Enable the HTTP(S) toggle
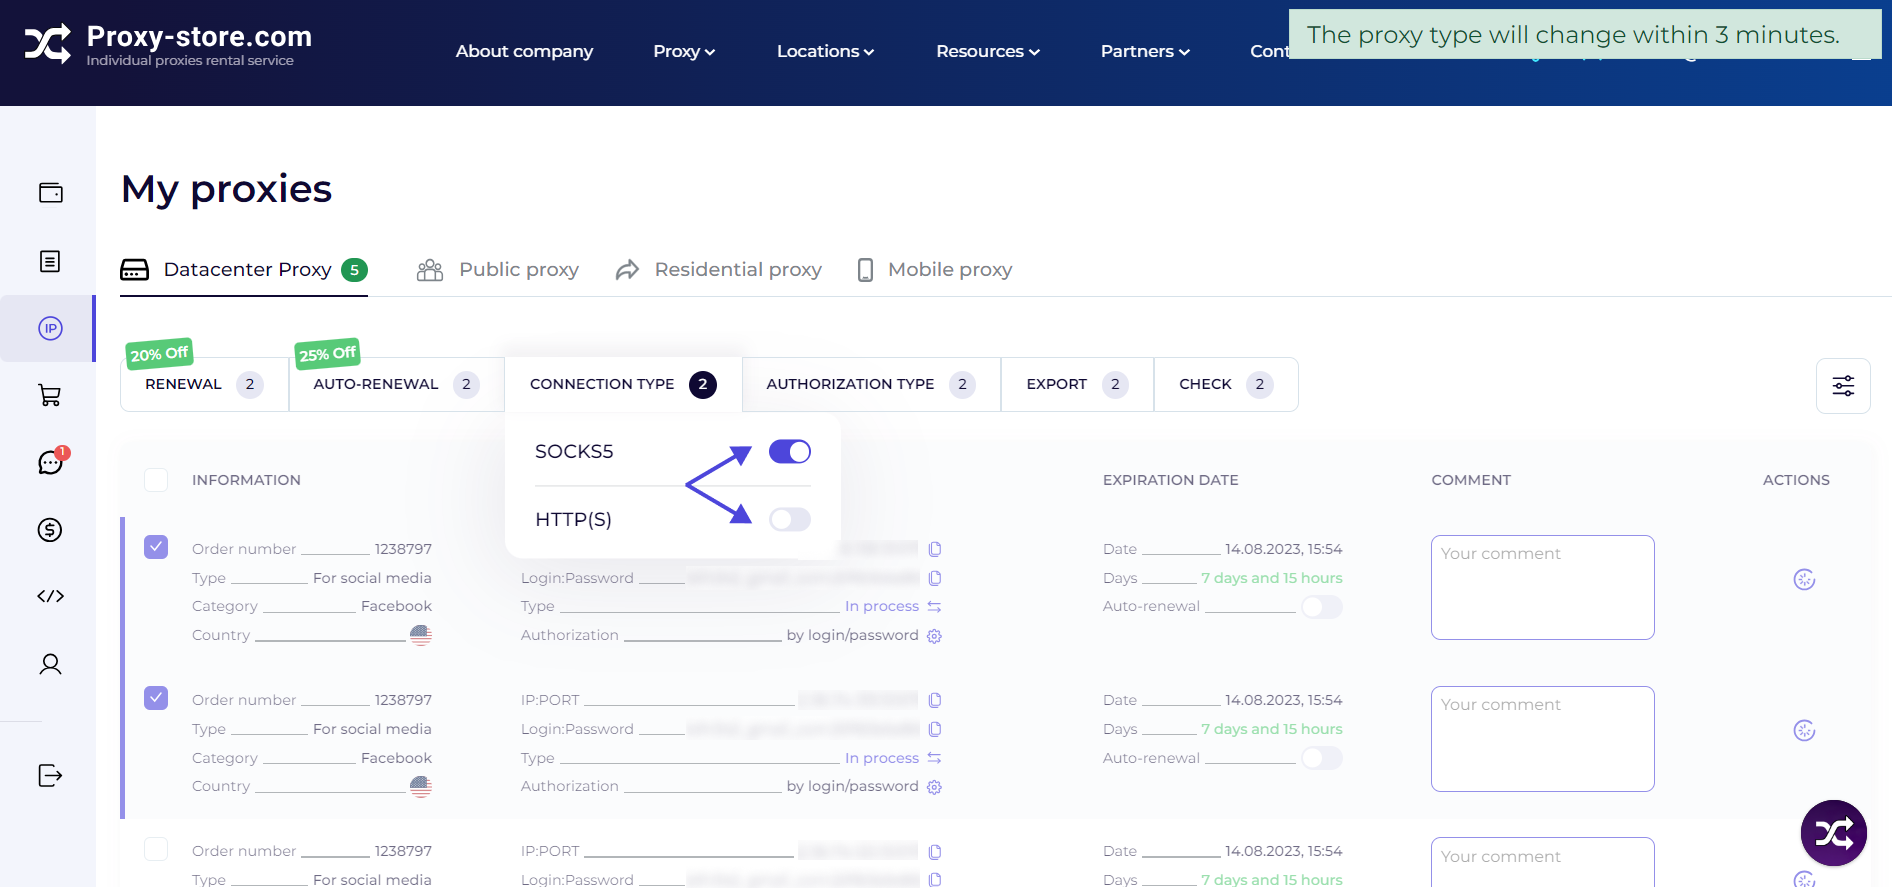The image size is (1892, 888). 789,519
